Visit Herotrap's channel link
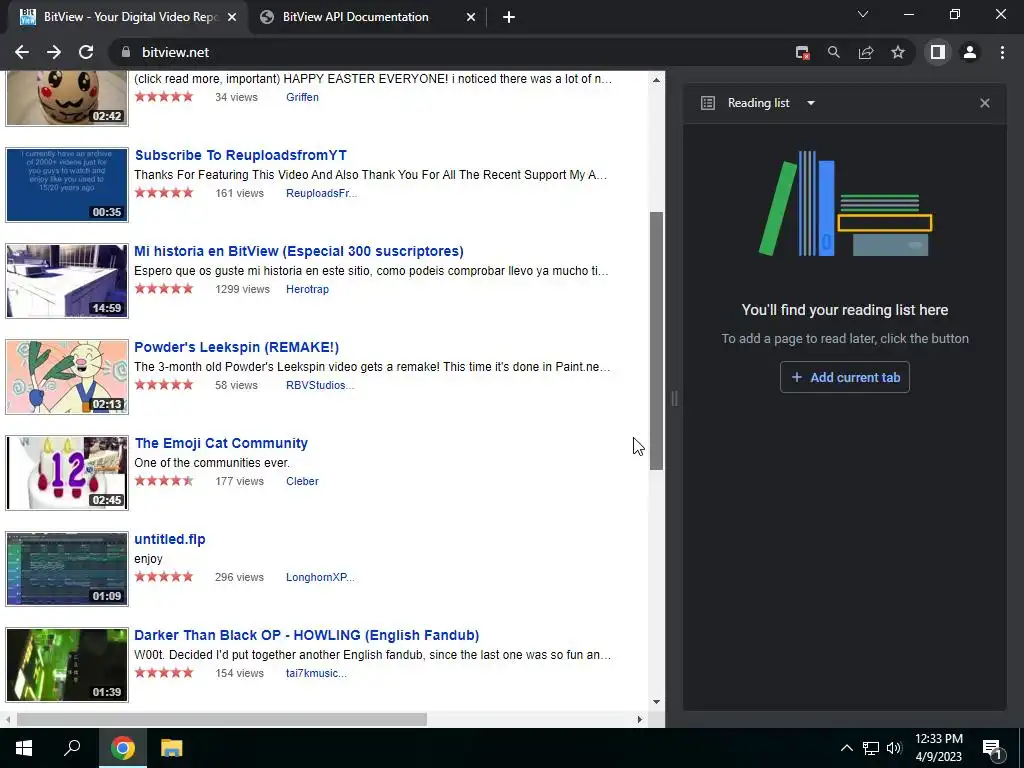The height and width of the screenshot is (768, 1024). click(x=307, y=289)
